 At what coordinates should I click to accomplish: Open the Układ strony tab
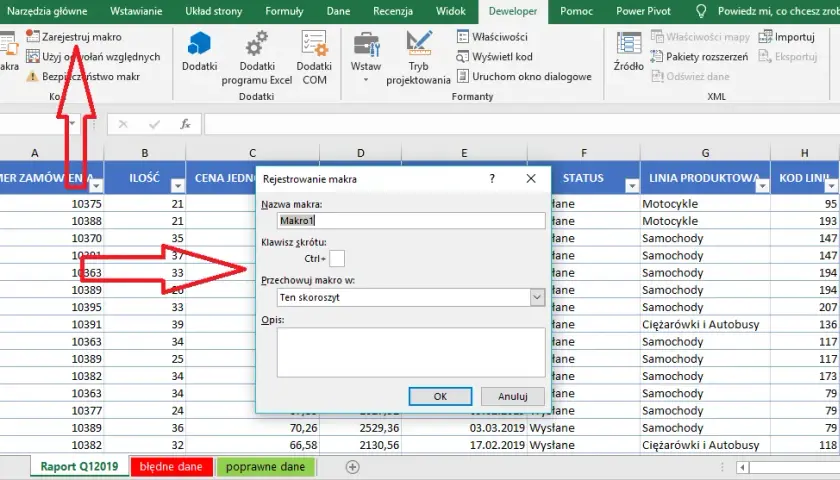pos(214,11)
